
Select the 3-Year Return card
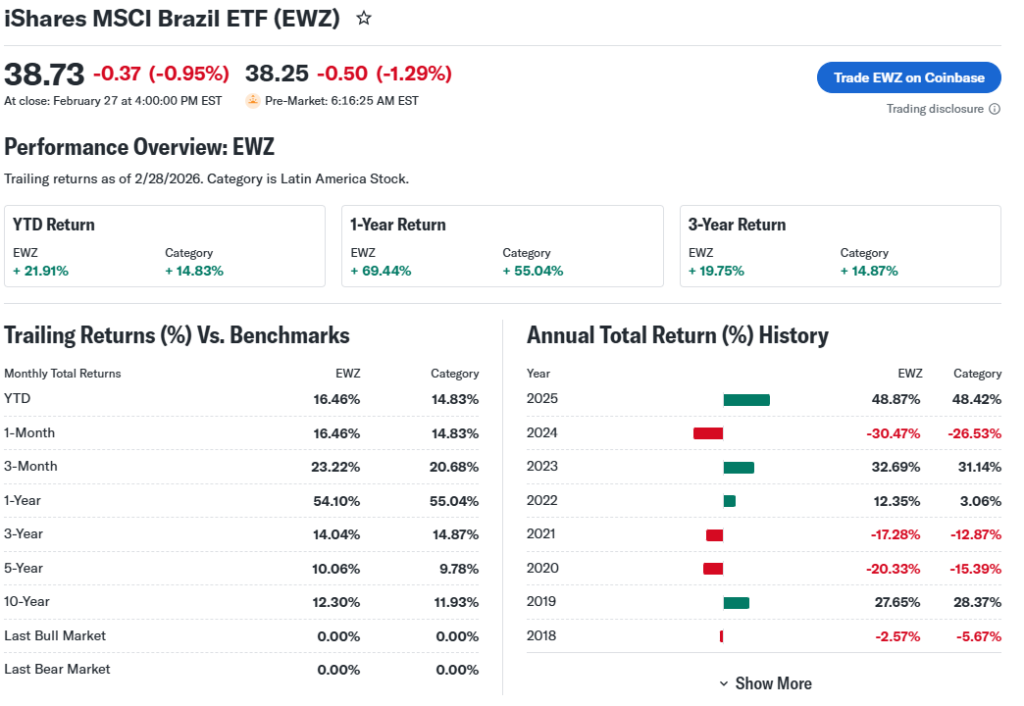[x=840, y=246]
